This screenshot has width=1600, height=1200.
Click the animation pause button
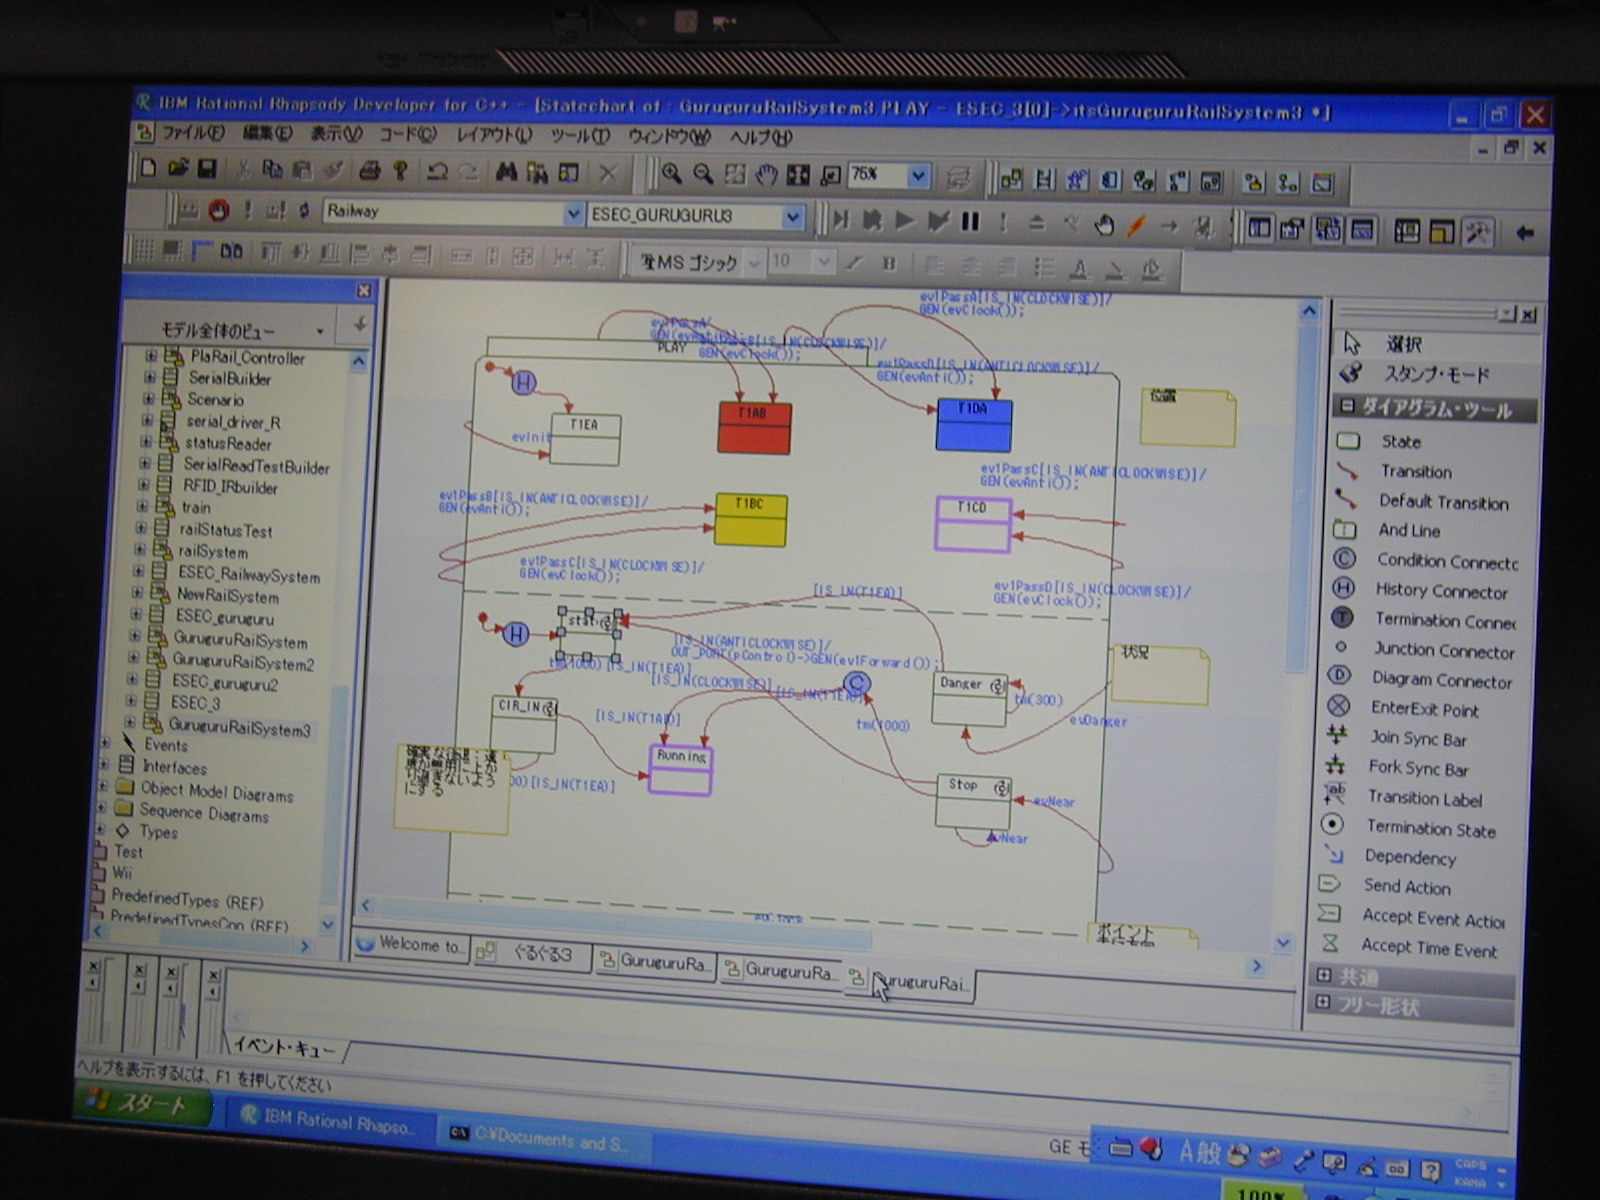[970, 221]
